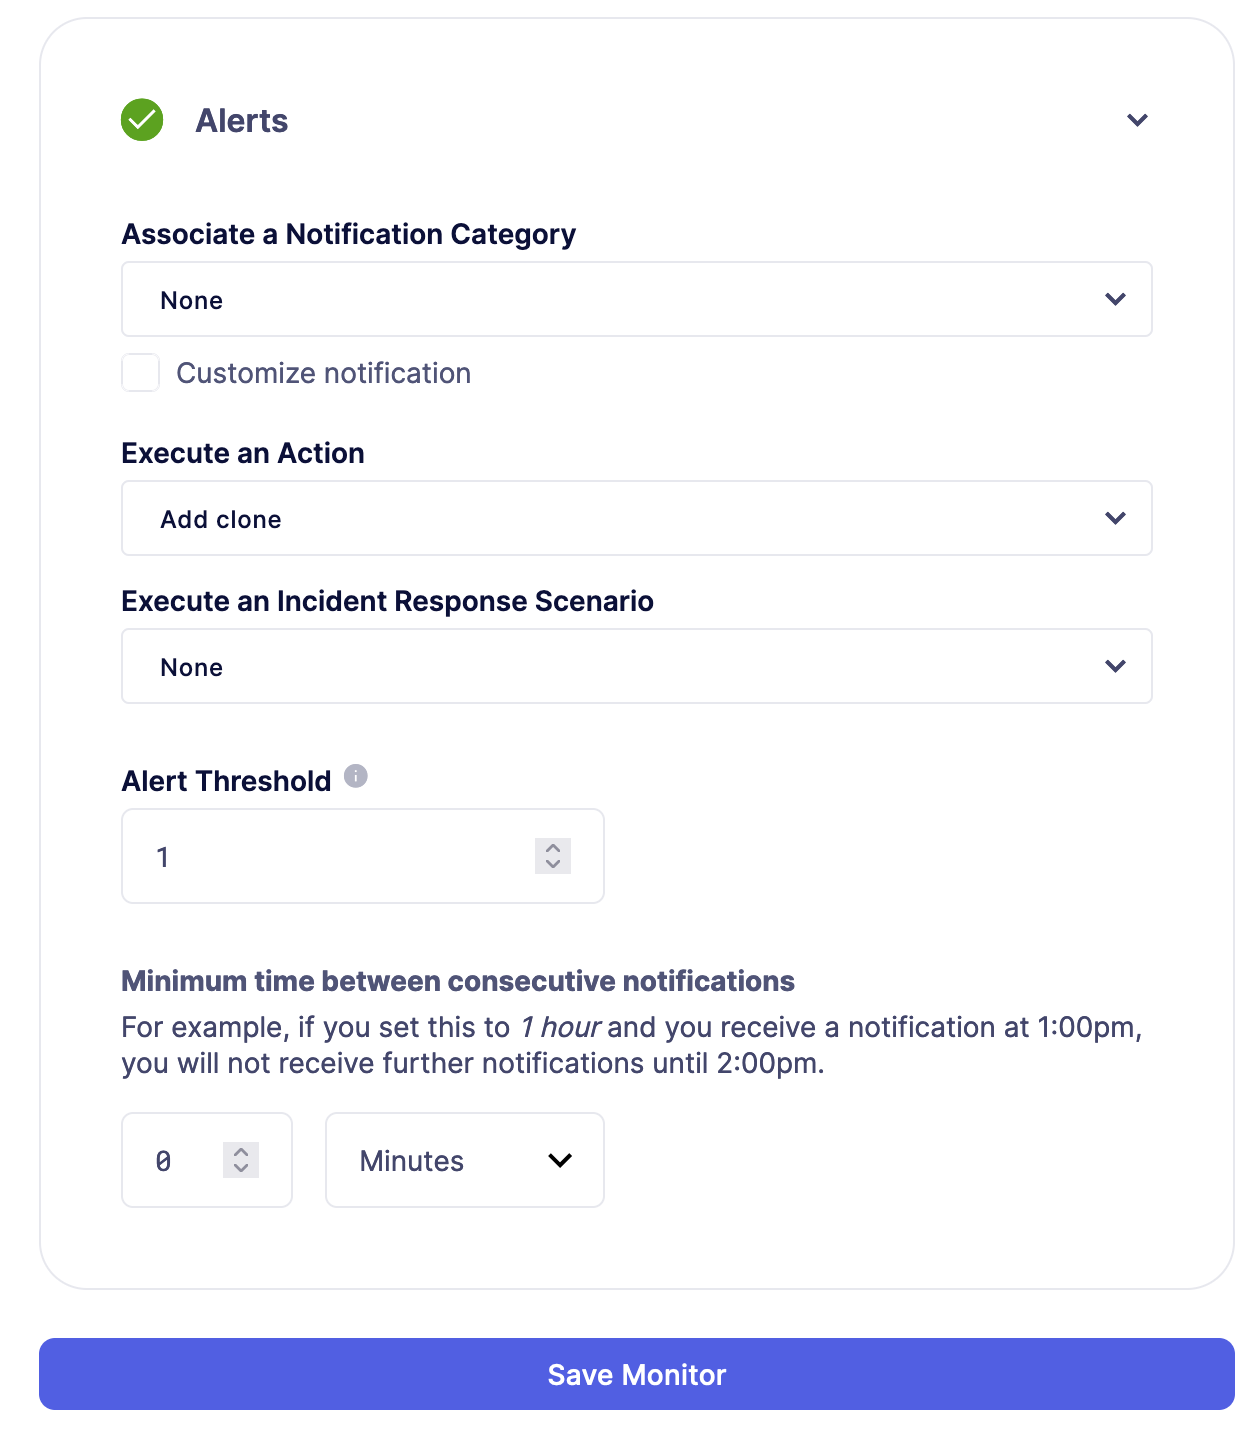Click the Customize notification label text

pos(324,372)
